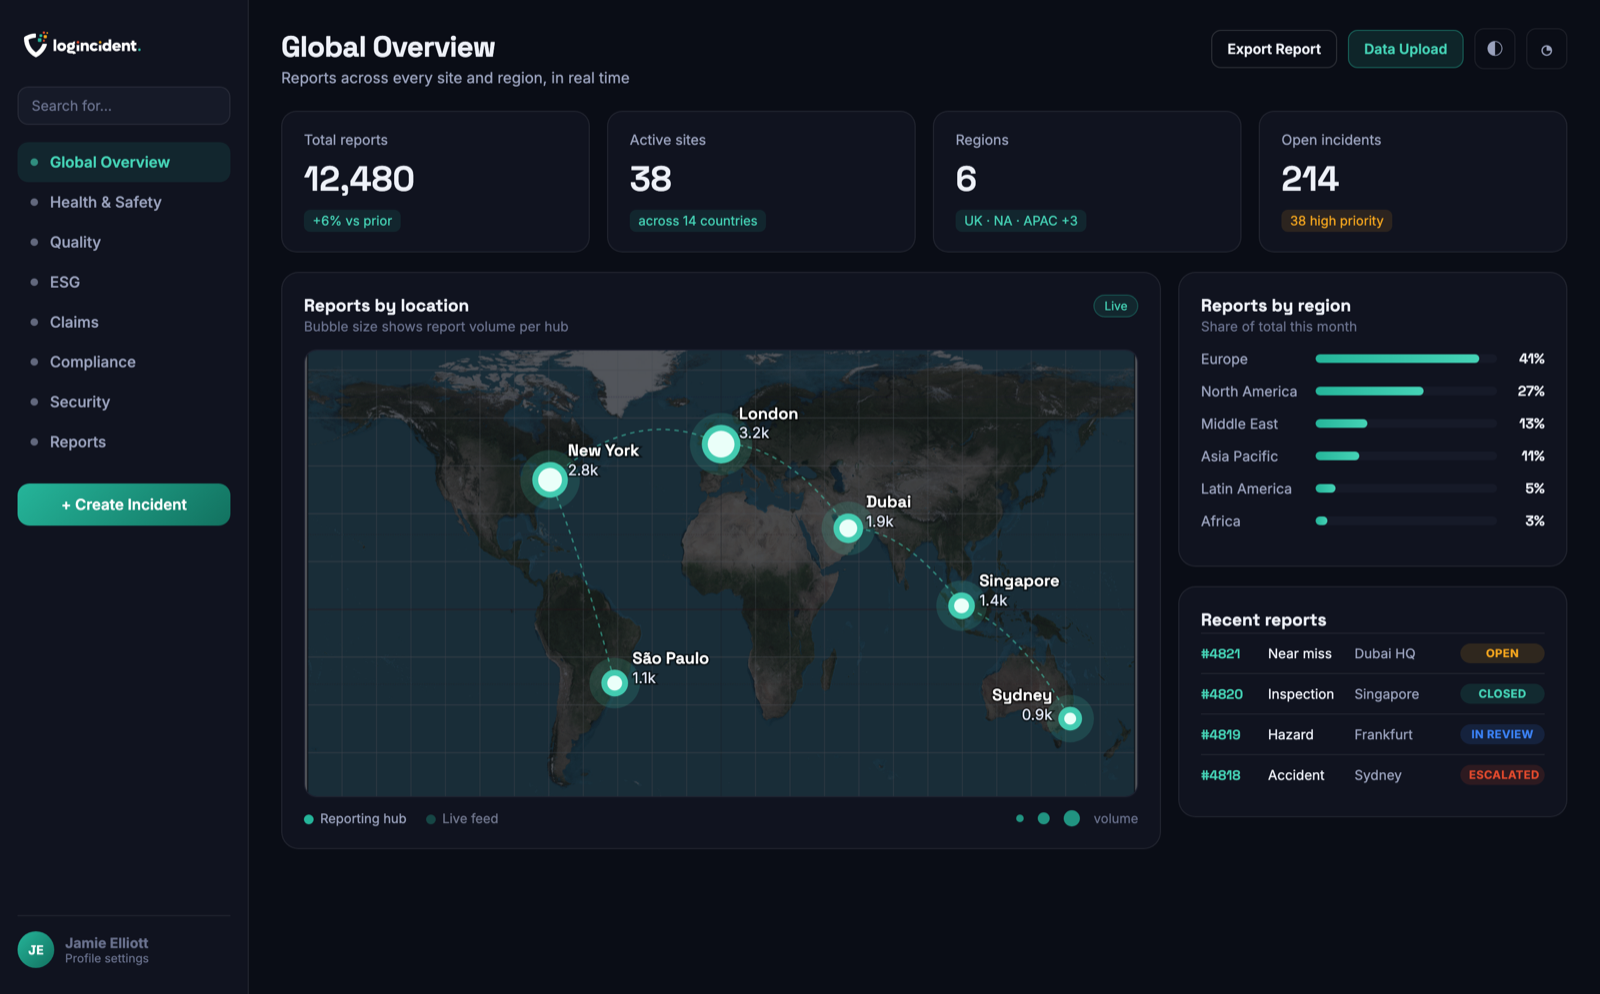Click the '+6% vs prior' chip
1600x994 pixels.
point(352,221)
